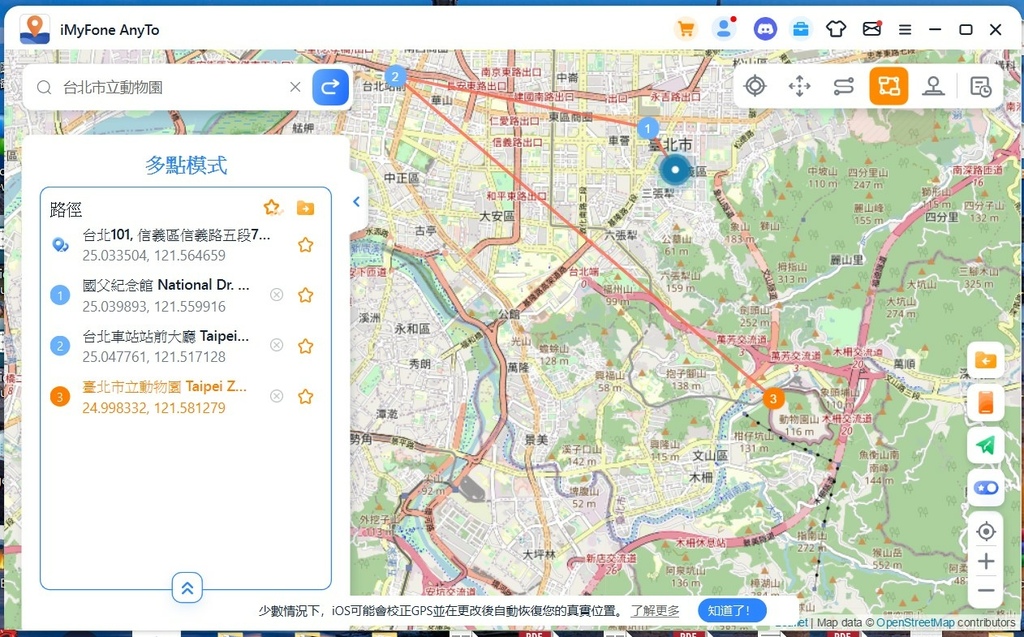Open Discord community icon

click(765, 29)
